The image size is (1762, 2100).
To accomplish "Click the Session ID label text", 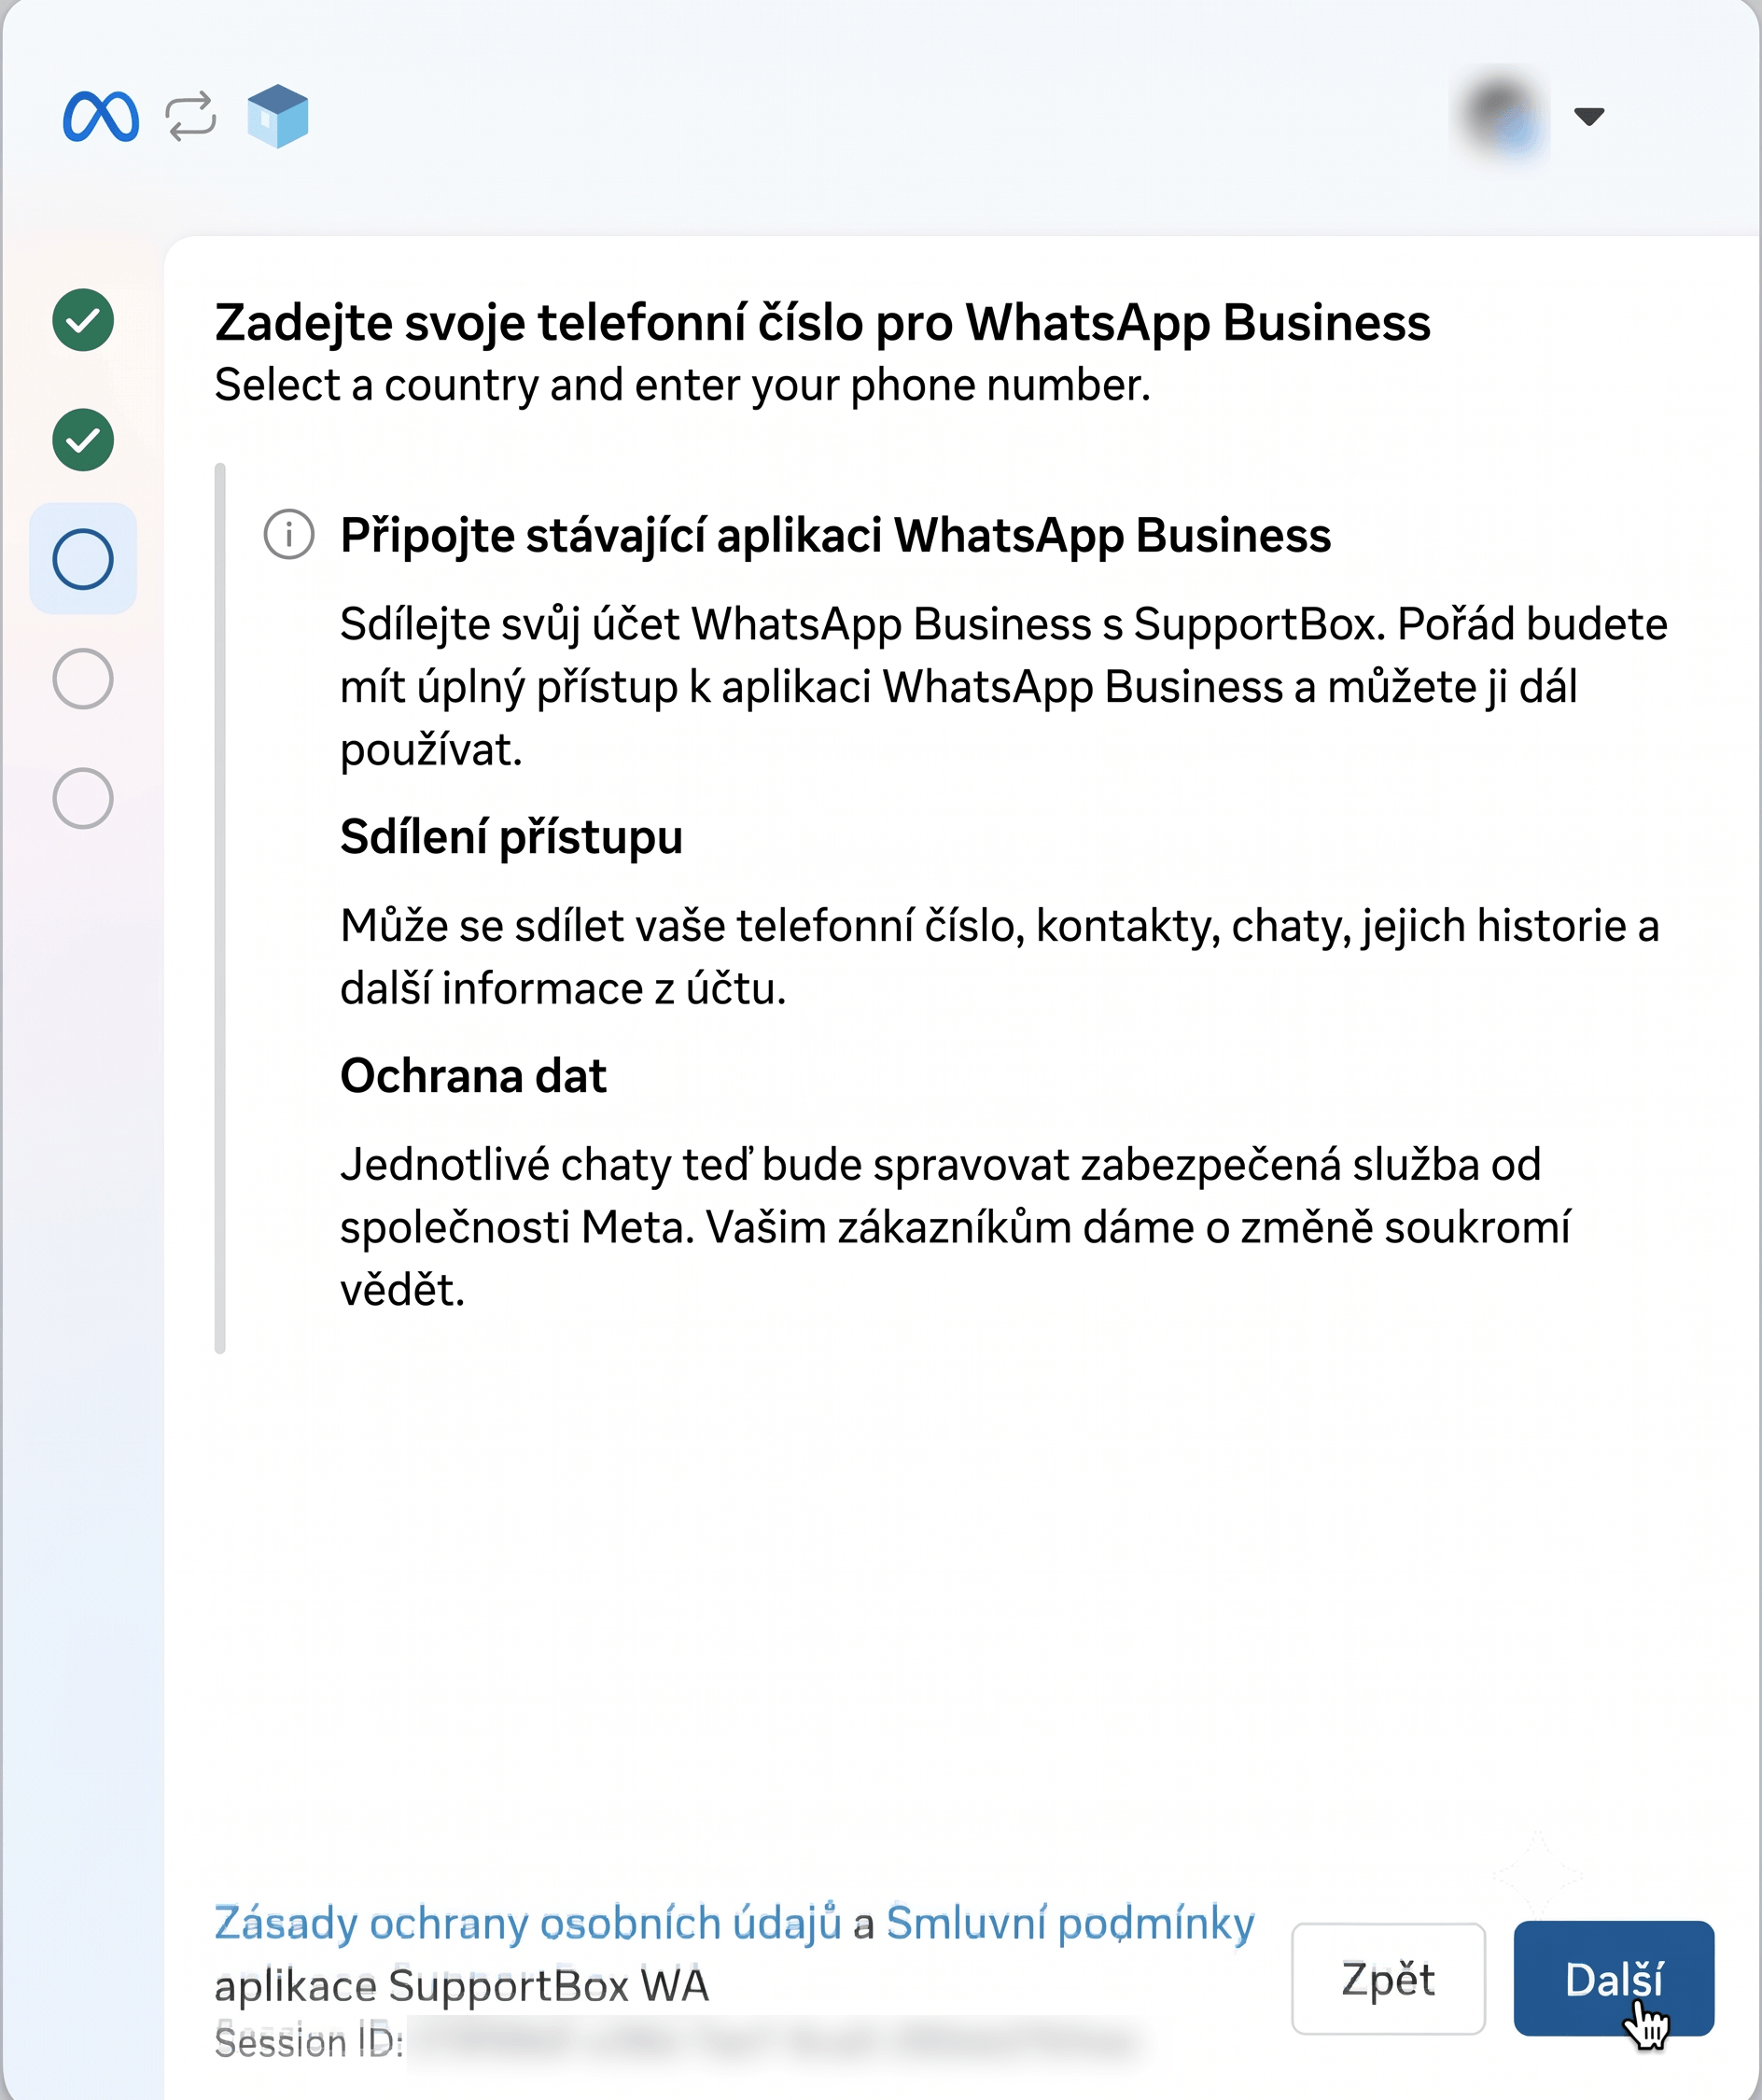I will 309,2043.
